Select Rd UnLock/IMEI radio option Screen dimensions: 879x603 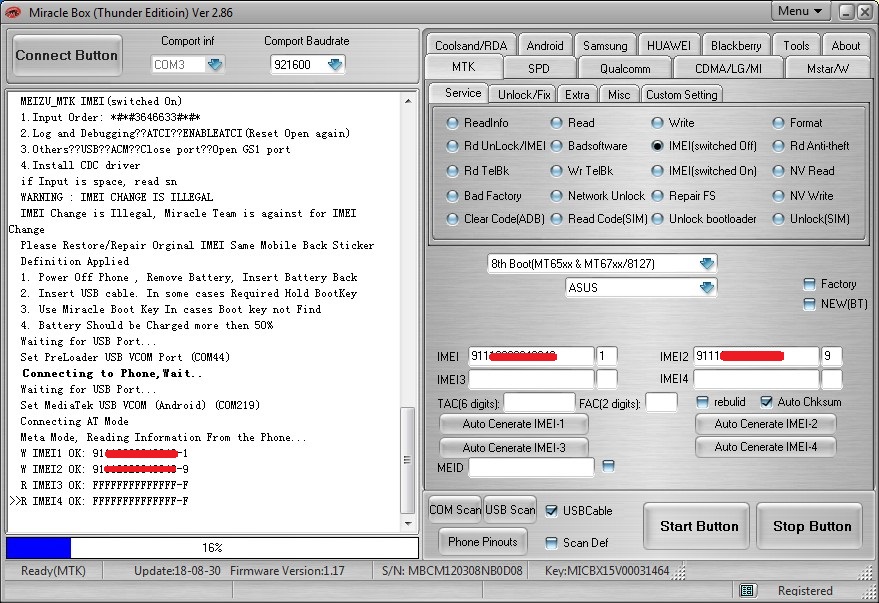(452, 146)
